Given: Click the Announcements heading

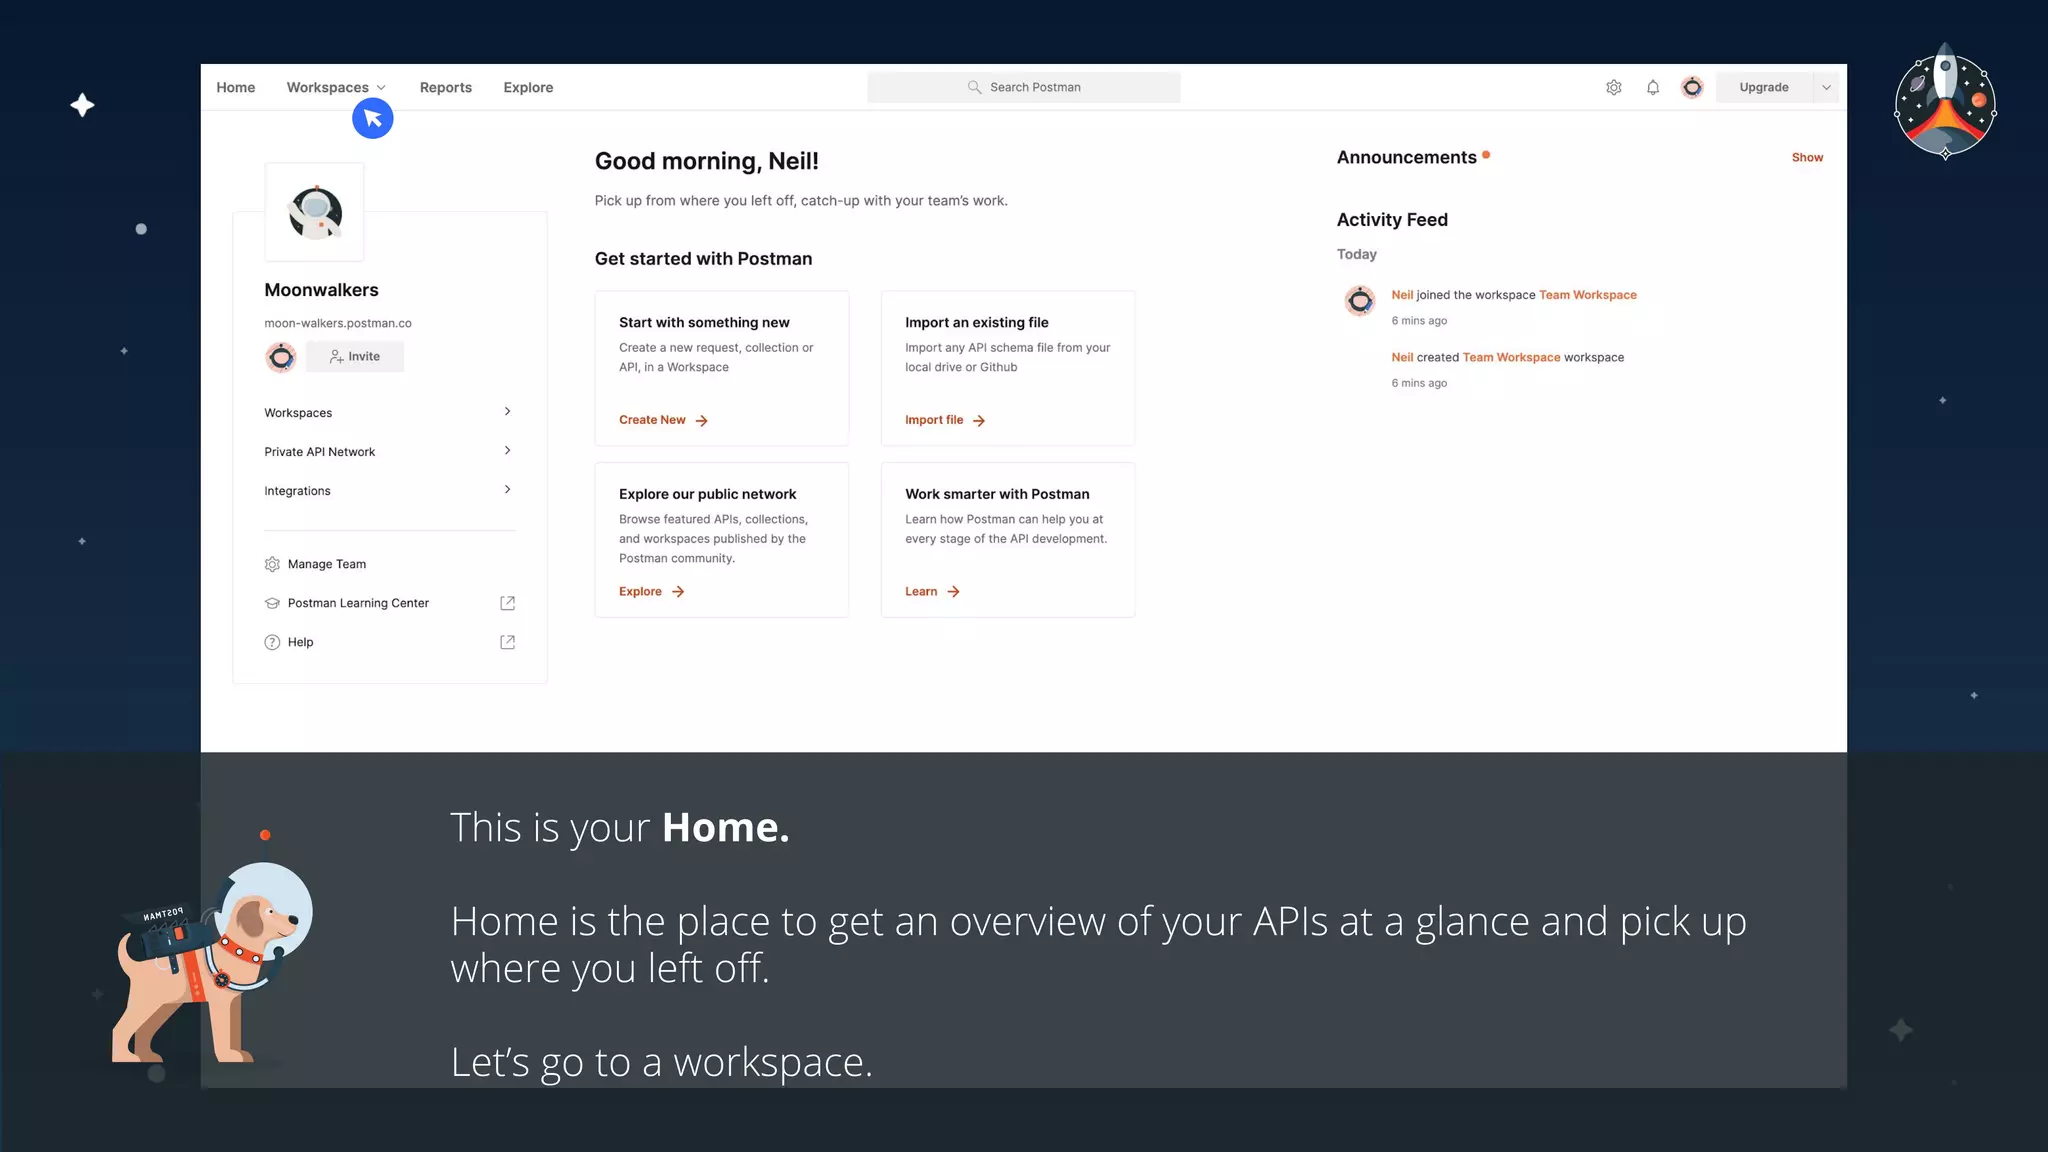Looking at the screenshot, I should 1406,158.
